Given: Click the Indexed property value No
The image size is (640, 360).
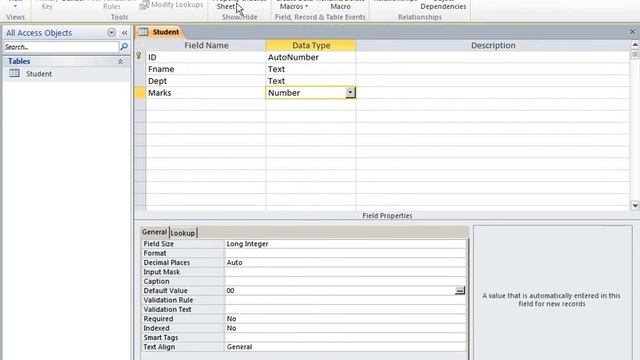Looking at the screenshot, I should coord(345,328).
